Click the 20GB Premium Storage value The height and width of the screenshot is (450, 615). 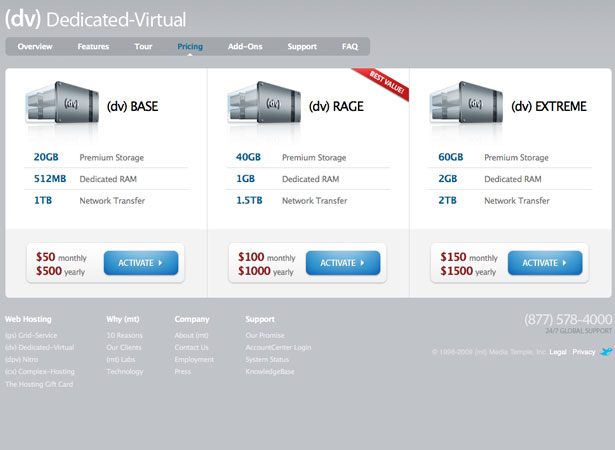46,157
